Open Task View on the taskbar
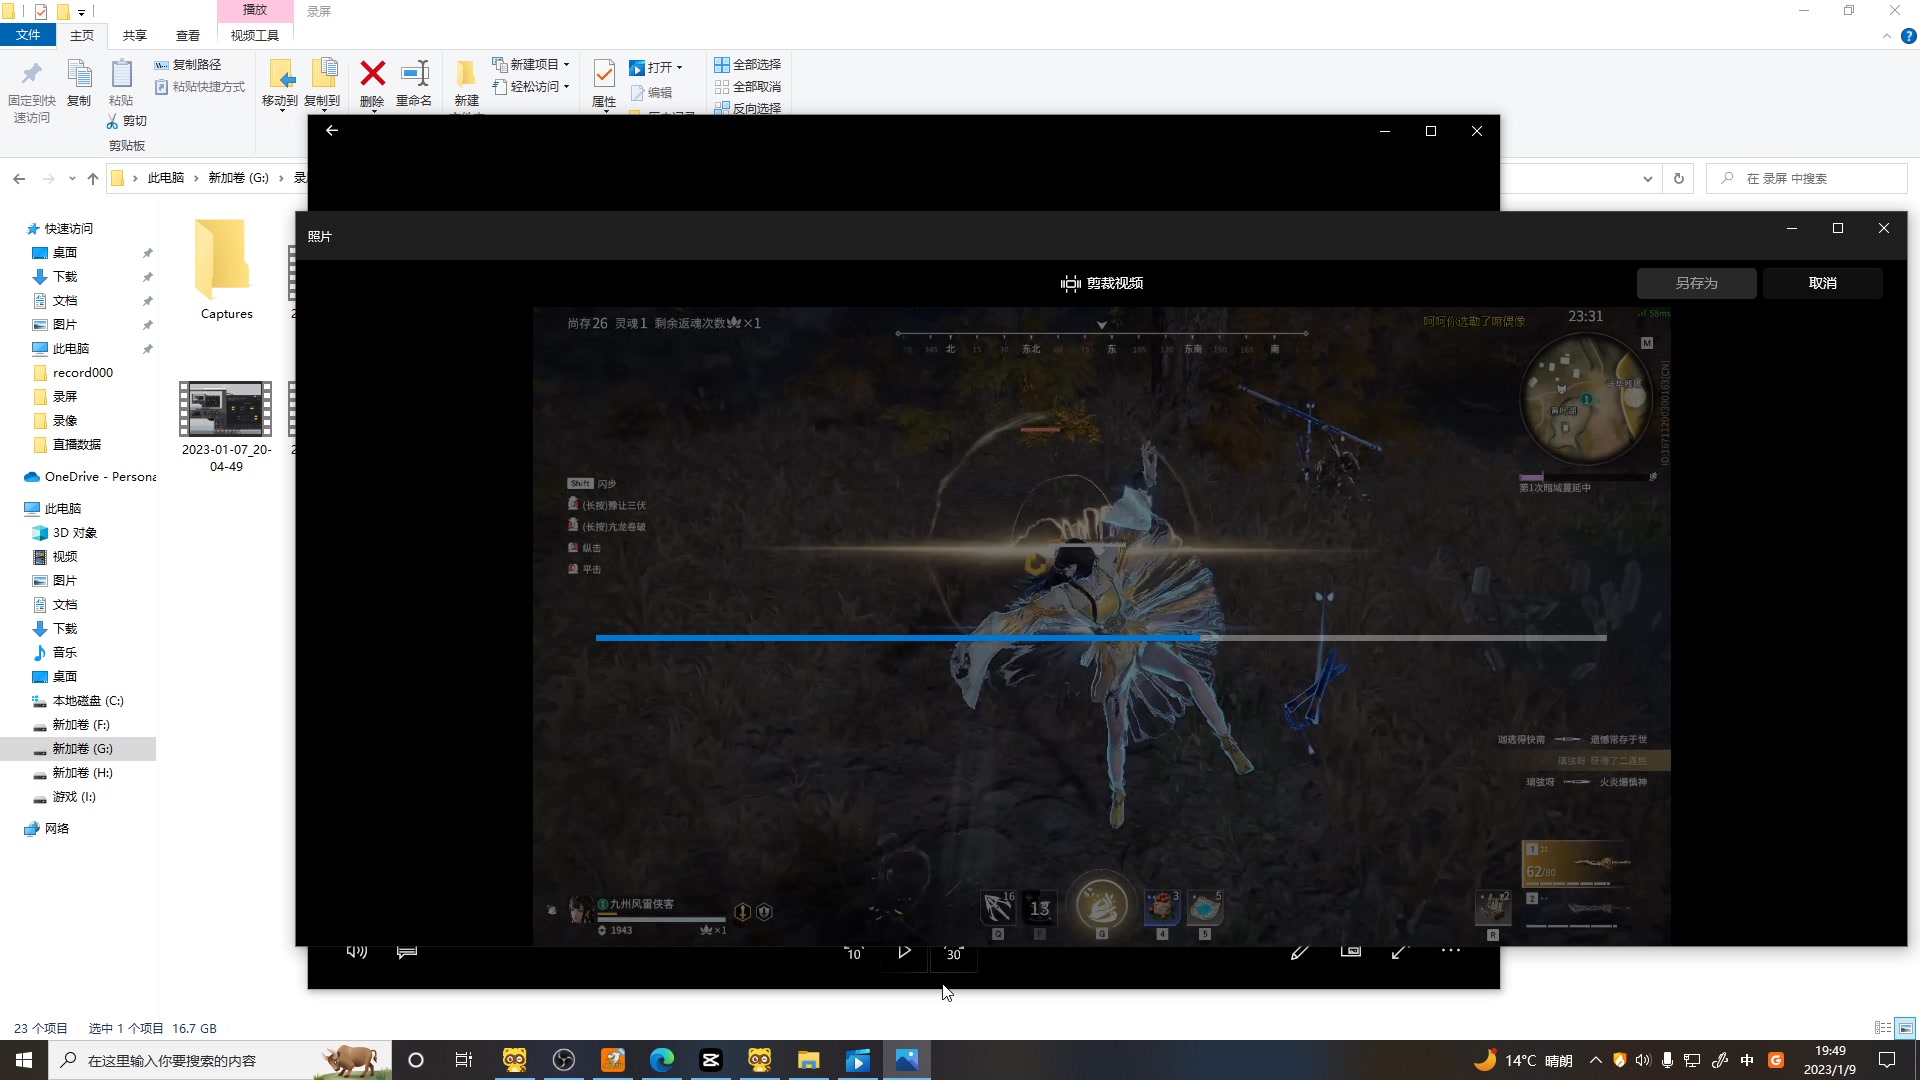 point(464,1060)
